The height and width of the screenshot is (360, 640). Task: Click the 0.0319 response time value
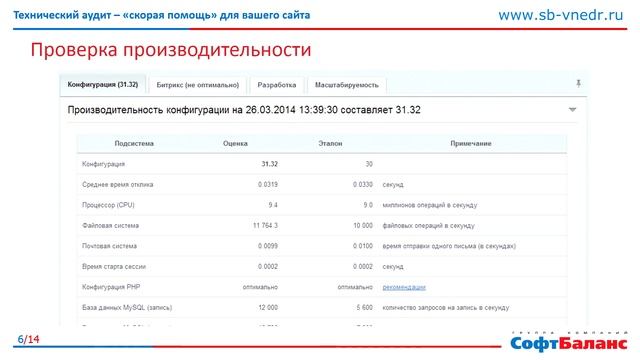[x=268, y=184]
